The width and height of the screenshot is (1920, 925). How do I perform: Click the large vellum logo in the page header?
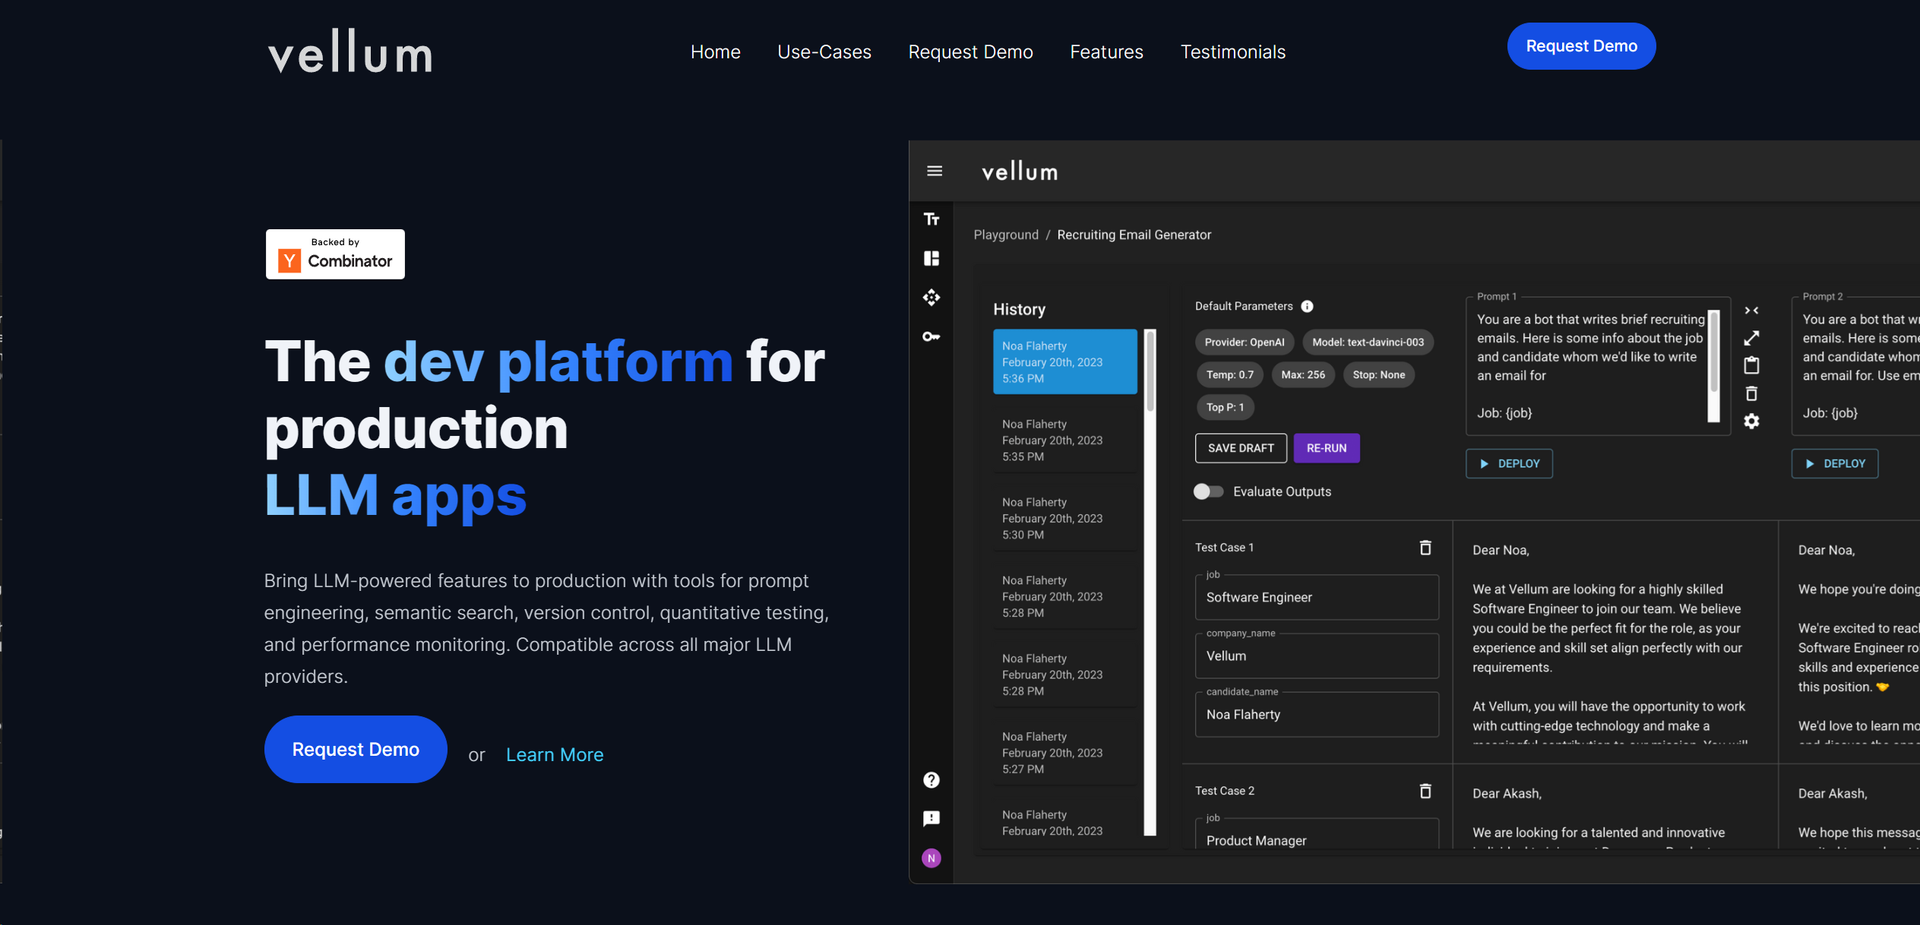pos(350,52)
